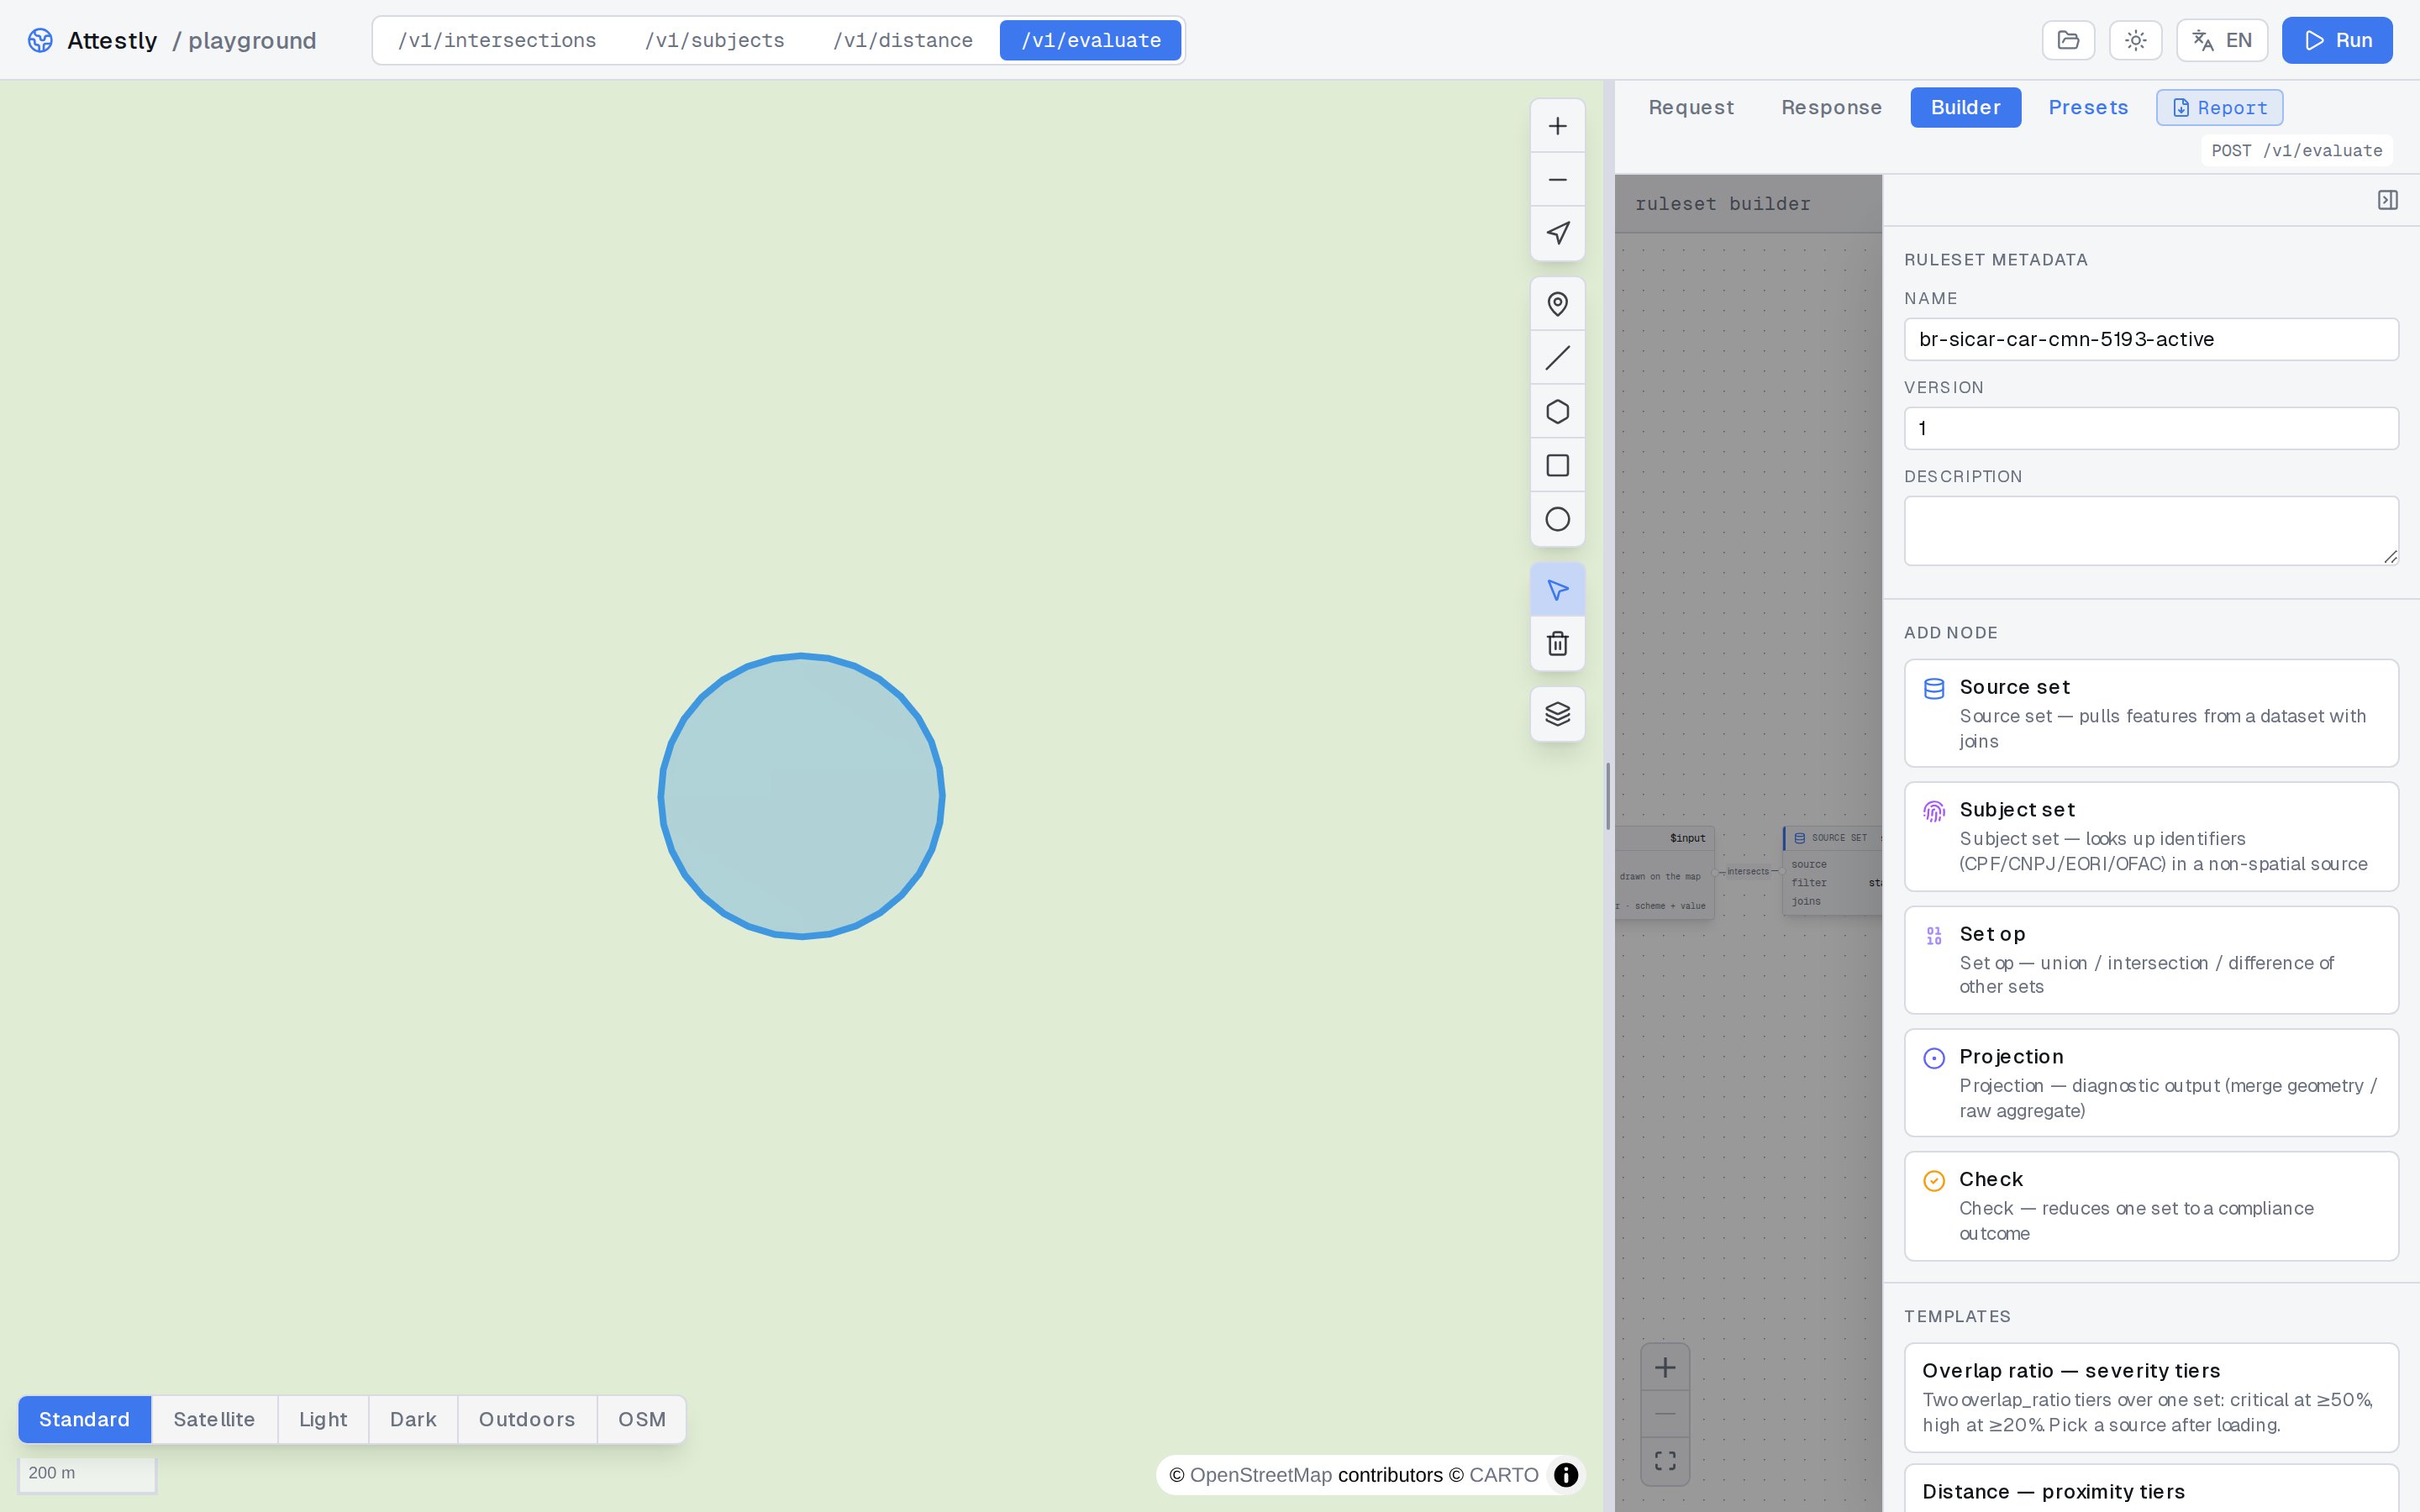Zoom in on the map

[x=1557, y=126]
